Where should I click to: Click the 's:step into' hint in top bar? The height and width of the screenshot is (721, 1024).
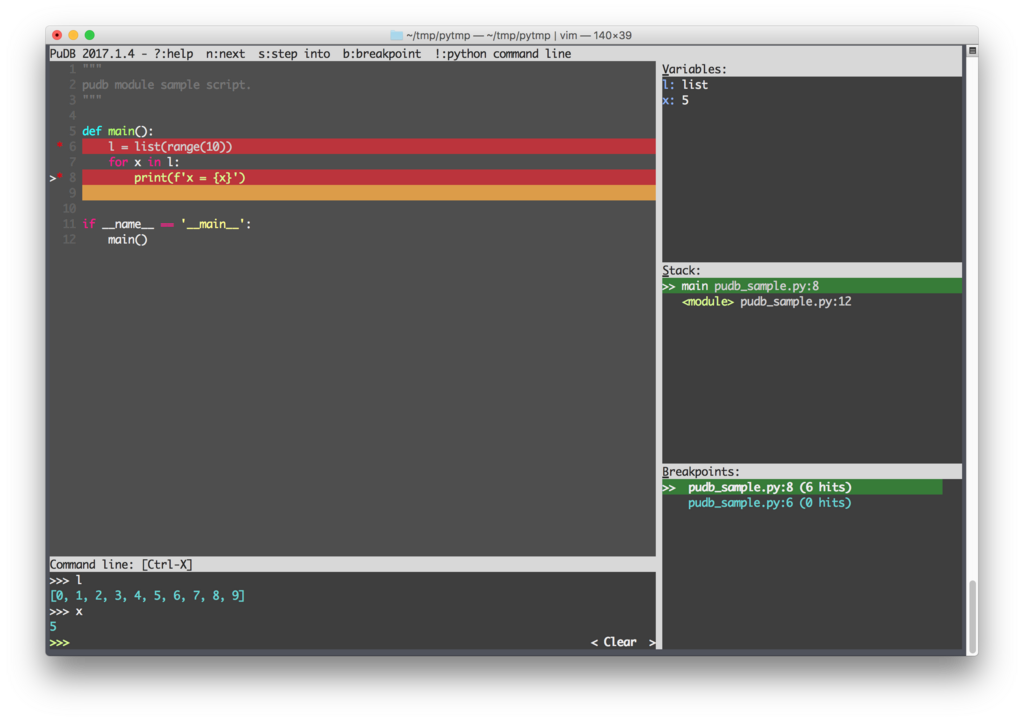tap(294, 54)
